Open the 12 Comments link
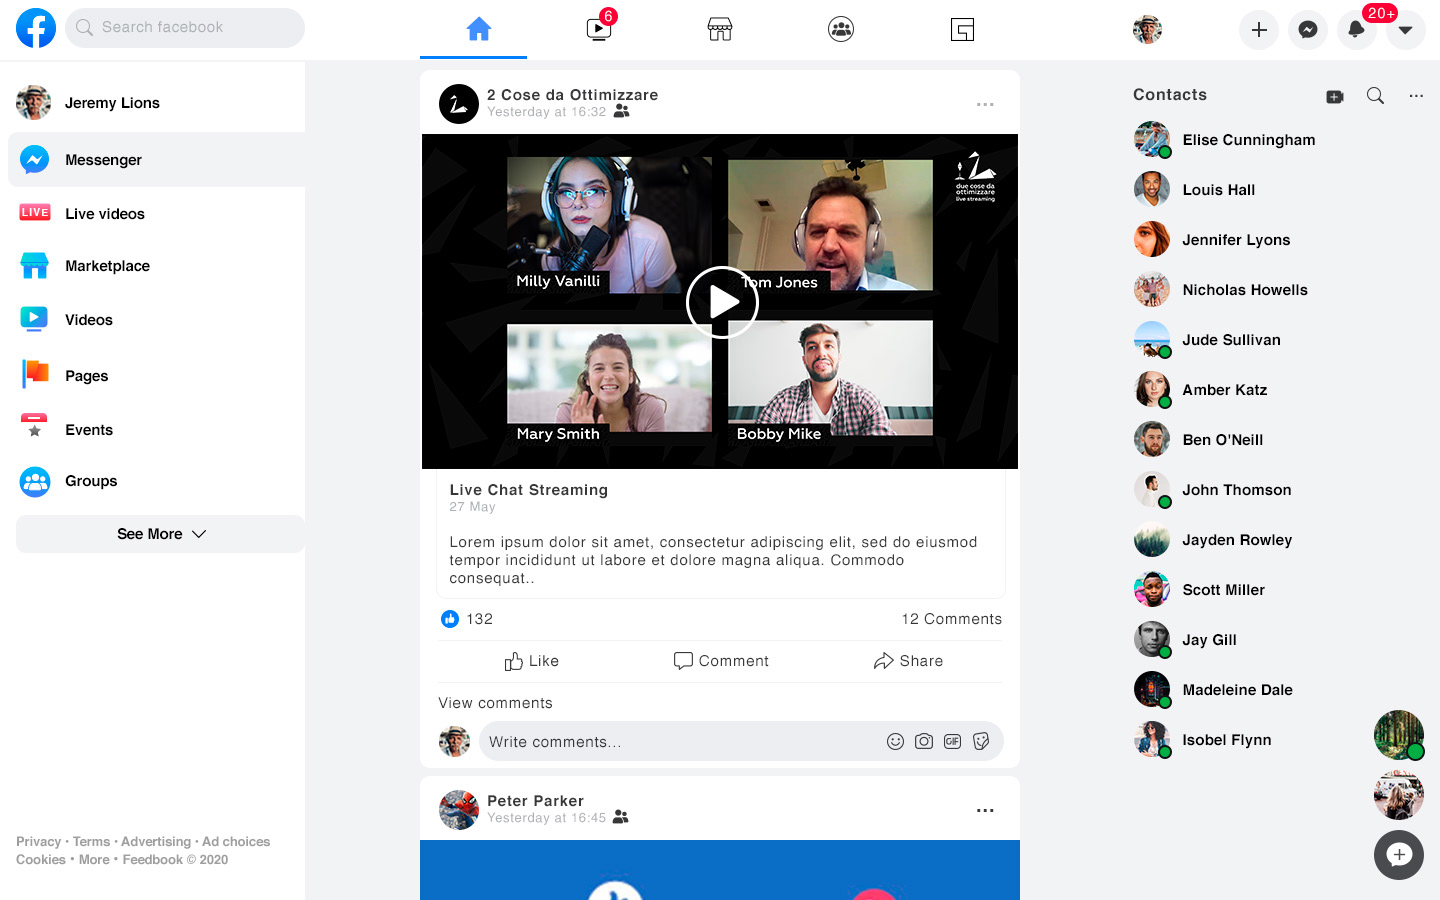 click(x=952, y=619)
